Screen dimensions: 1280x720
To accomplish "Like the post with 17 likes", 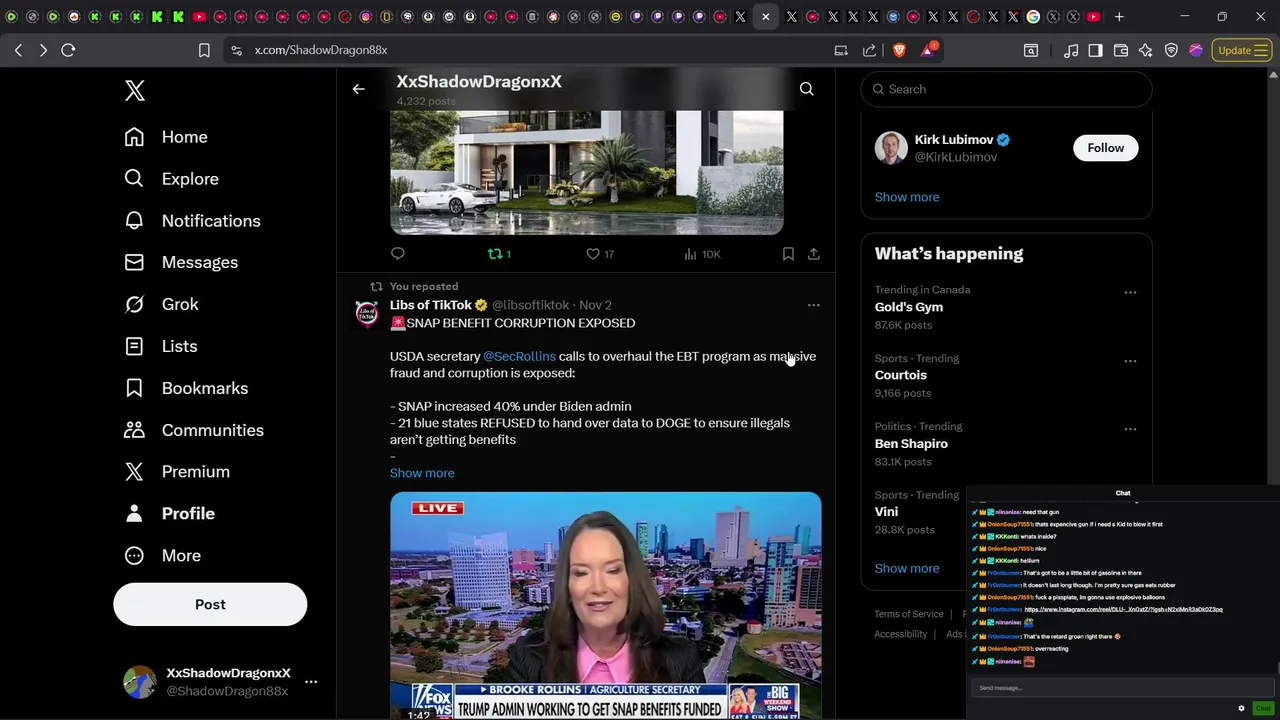I will [x=600, y=254].
